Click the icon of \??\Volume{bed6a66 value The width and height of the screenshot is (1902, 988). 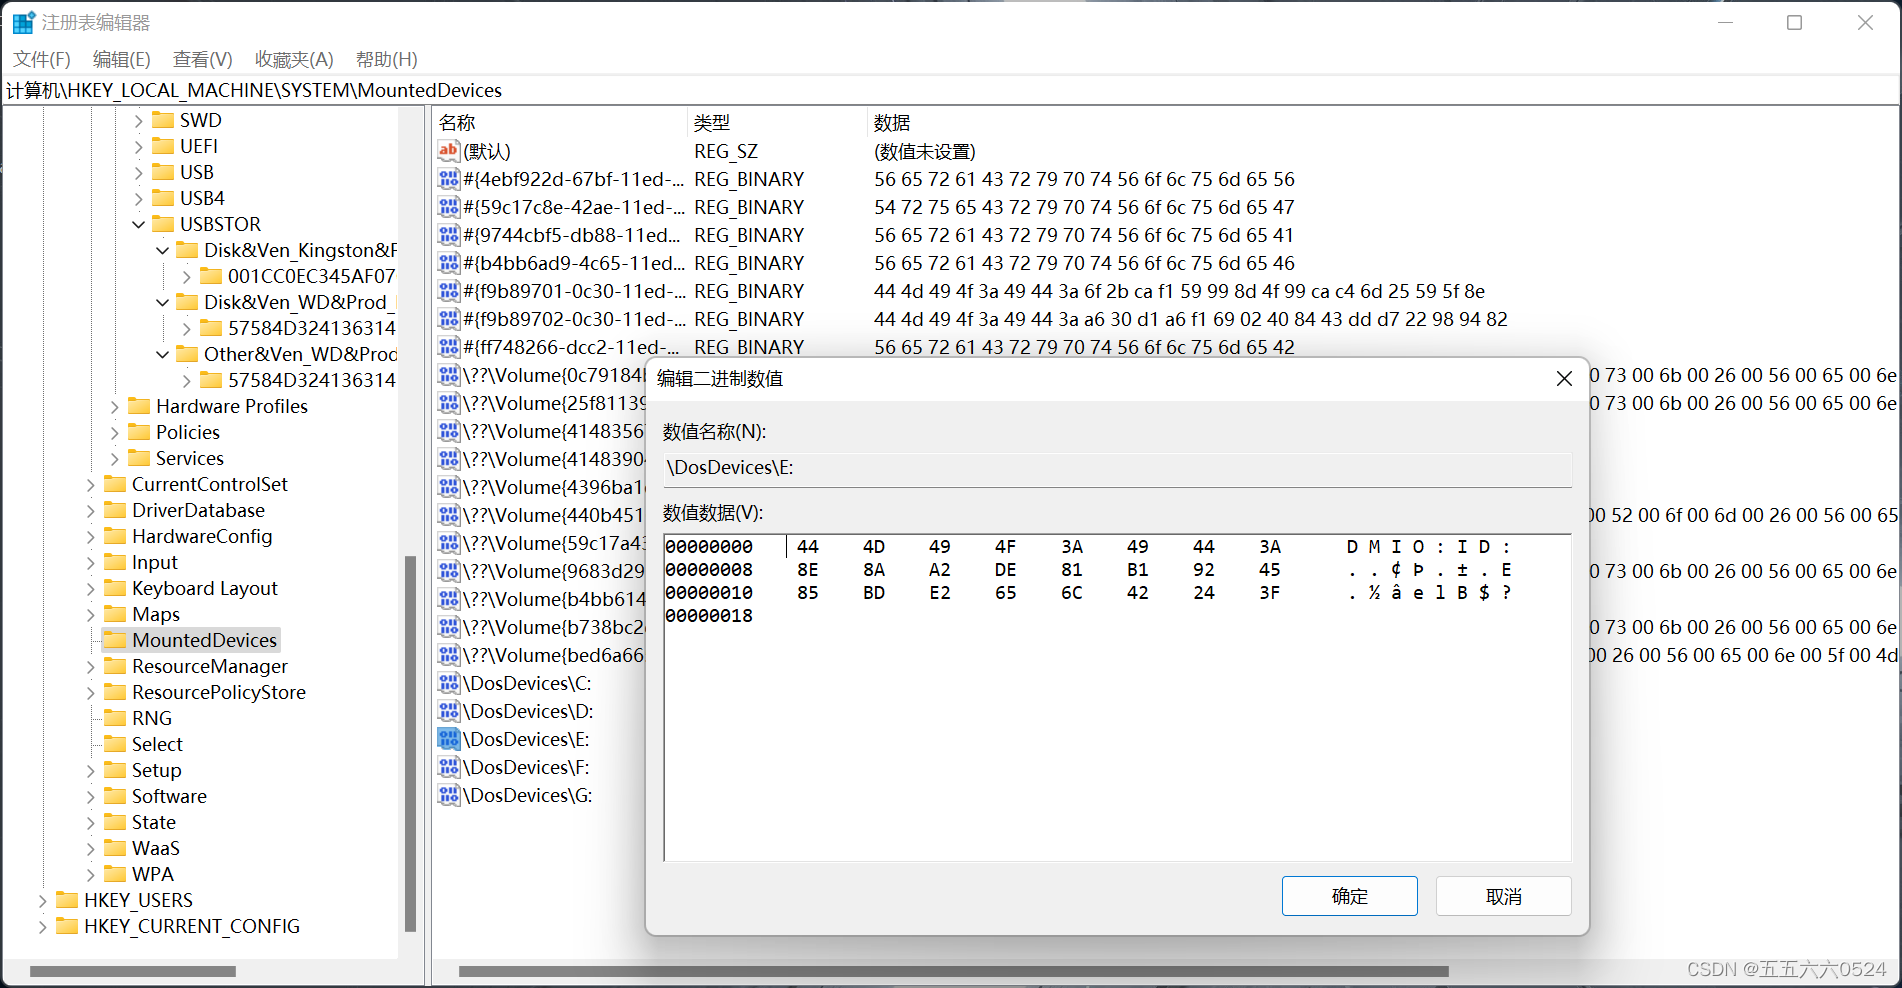[449, 655]
